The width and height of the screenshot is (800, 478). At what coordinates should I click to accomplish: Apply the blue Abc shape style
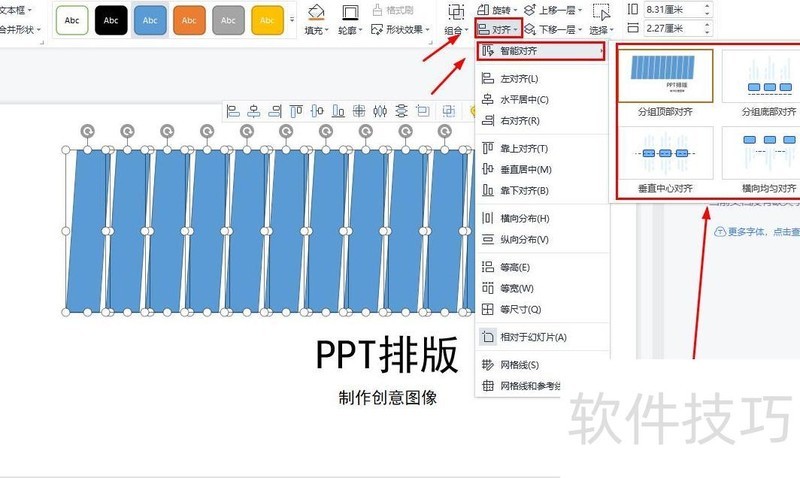tap(150, 20)
